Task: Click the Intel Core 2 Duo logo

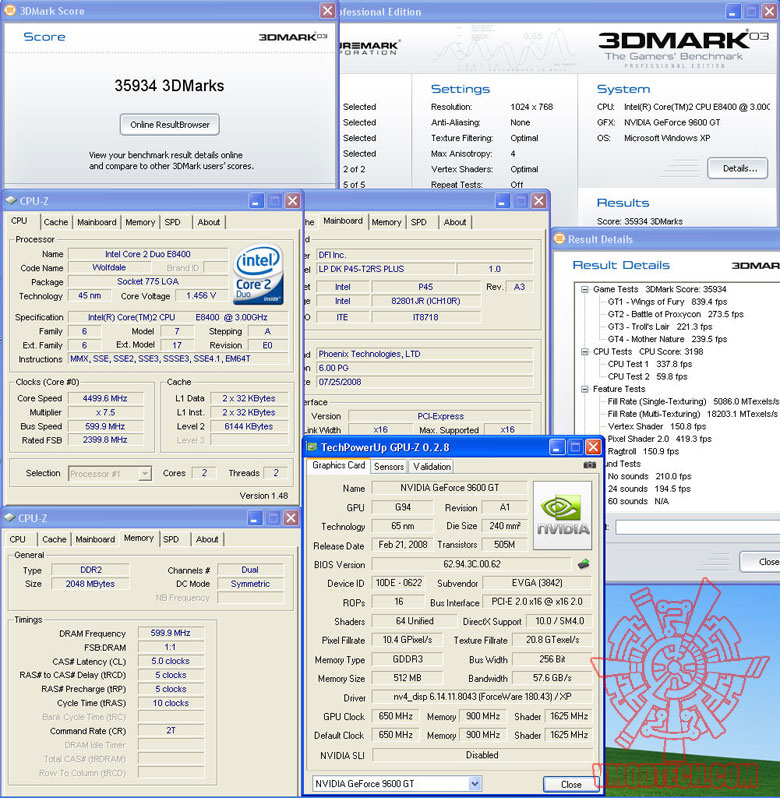Action: [258, 275]
